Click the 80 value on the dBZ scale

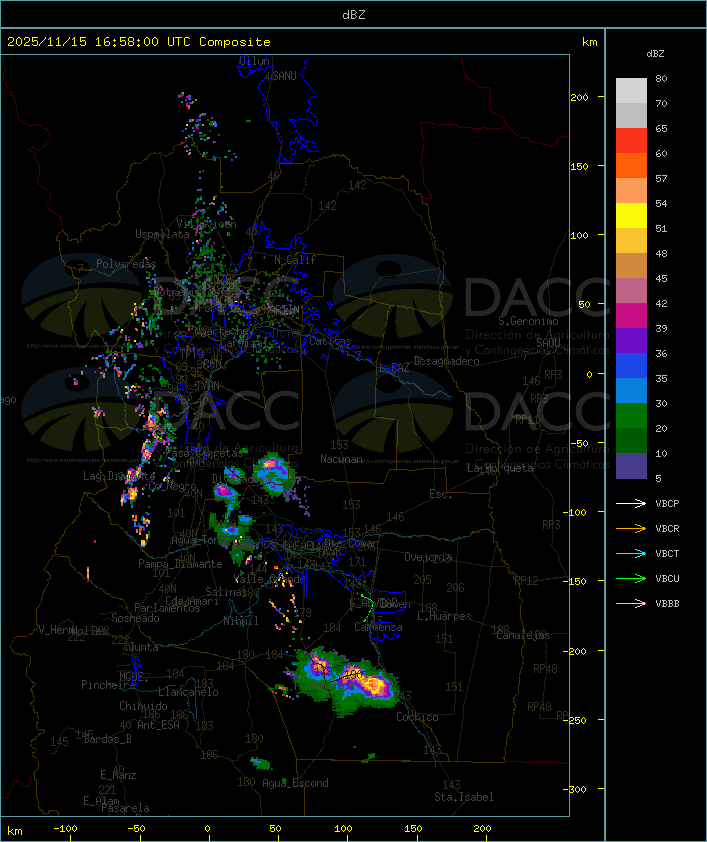point(661,78)
